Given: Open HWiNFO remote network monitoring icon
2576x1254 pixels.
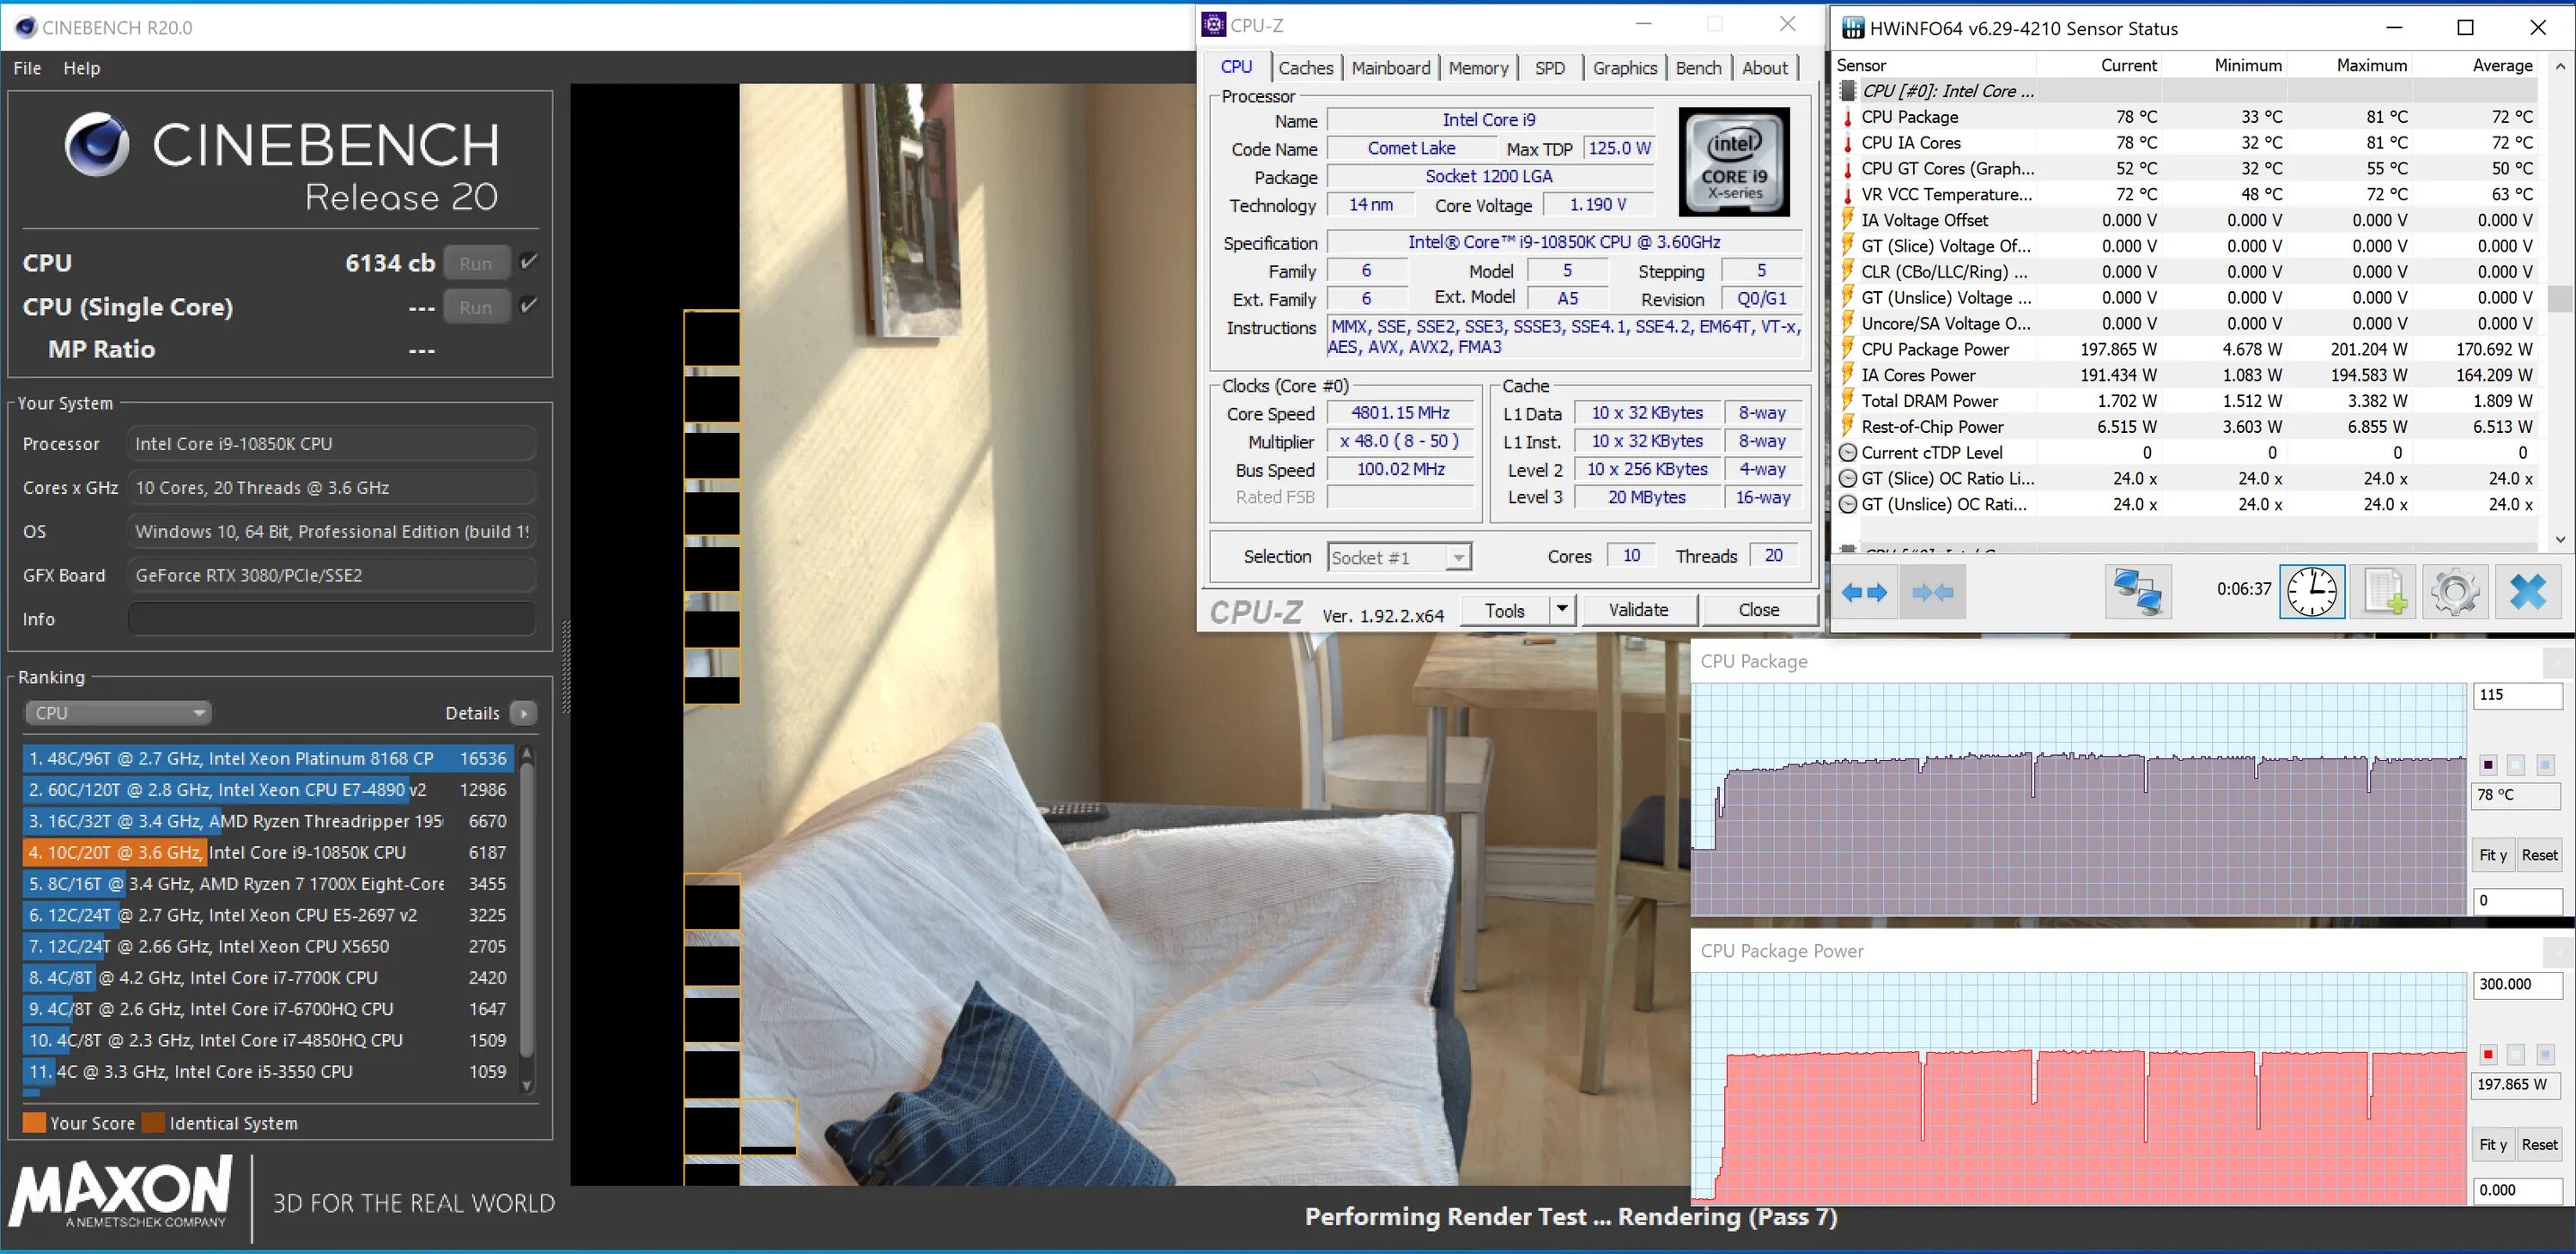Looking at the screenshot, I should [2137, 592].
